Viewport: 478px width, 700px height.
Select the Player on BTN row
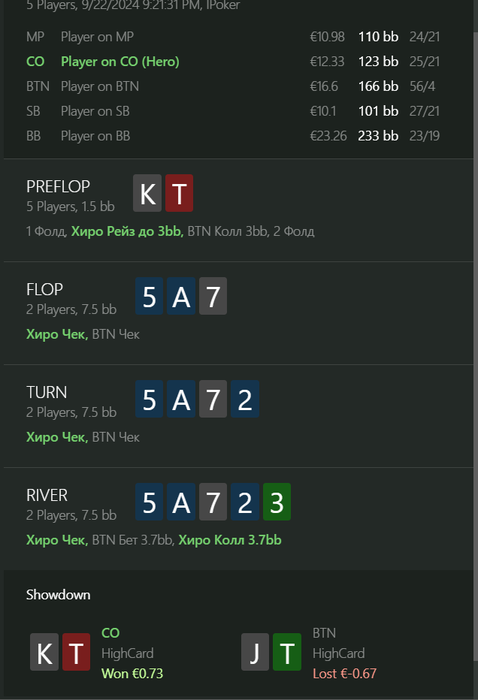pos(233,86)
